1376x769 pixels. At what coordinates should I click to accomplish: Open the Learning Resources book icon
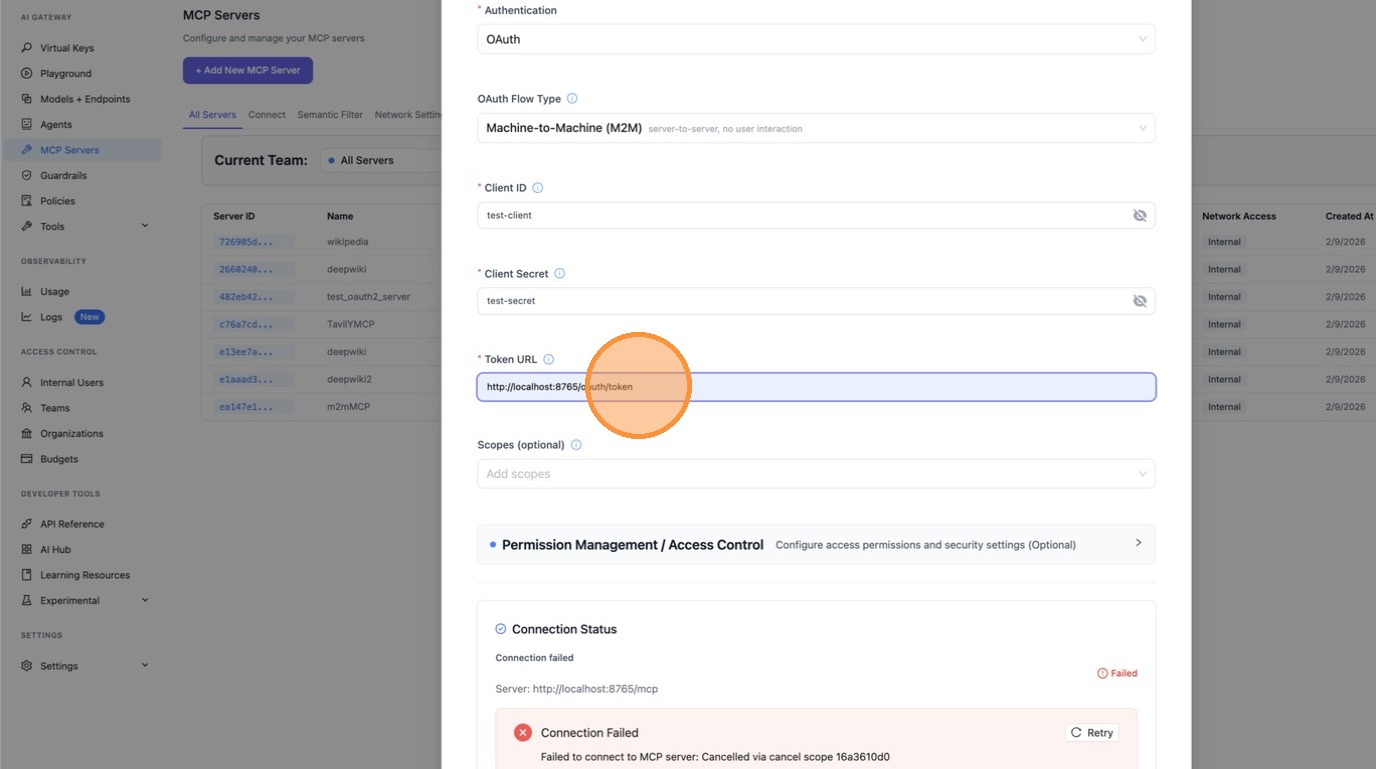[27, 575]
